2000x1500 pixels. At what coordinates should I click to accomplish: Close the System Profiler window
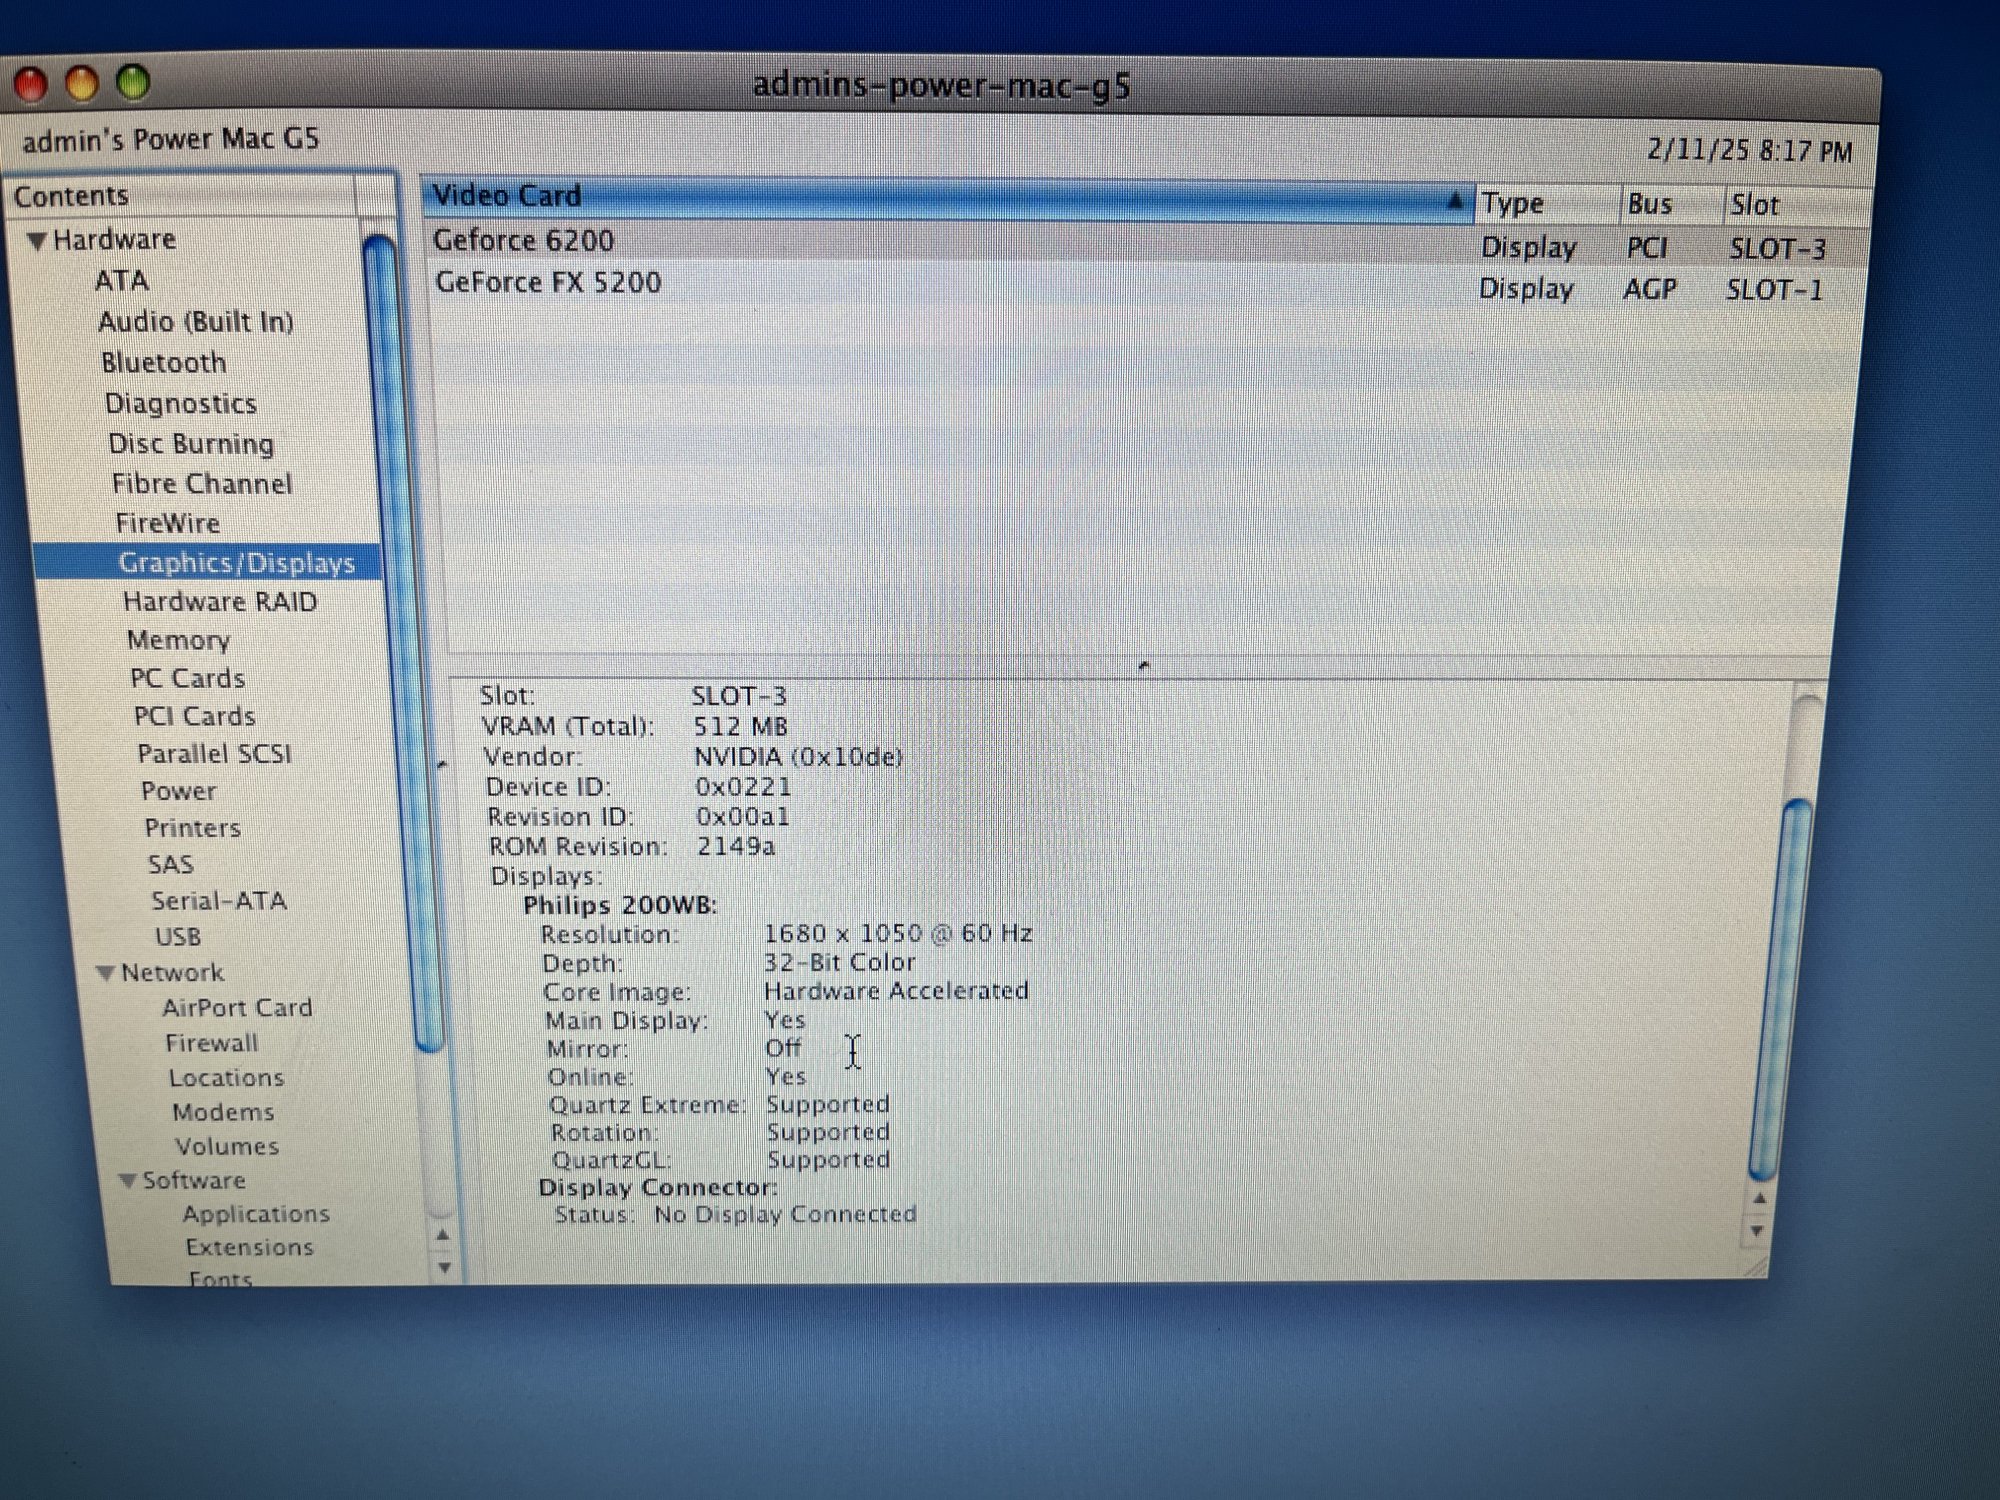tap(30, 84)
